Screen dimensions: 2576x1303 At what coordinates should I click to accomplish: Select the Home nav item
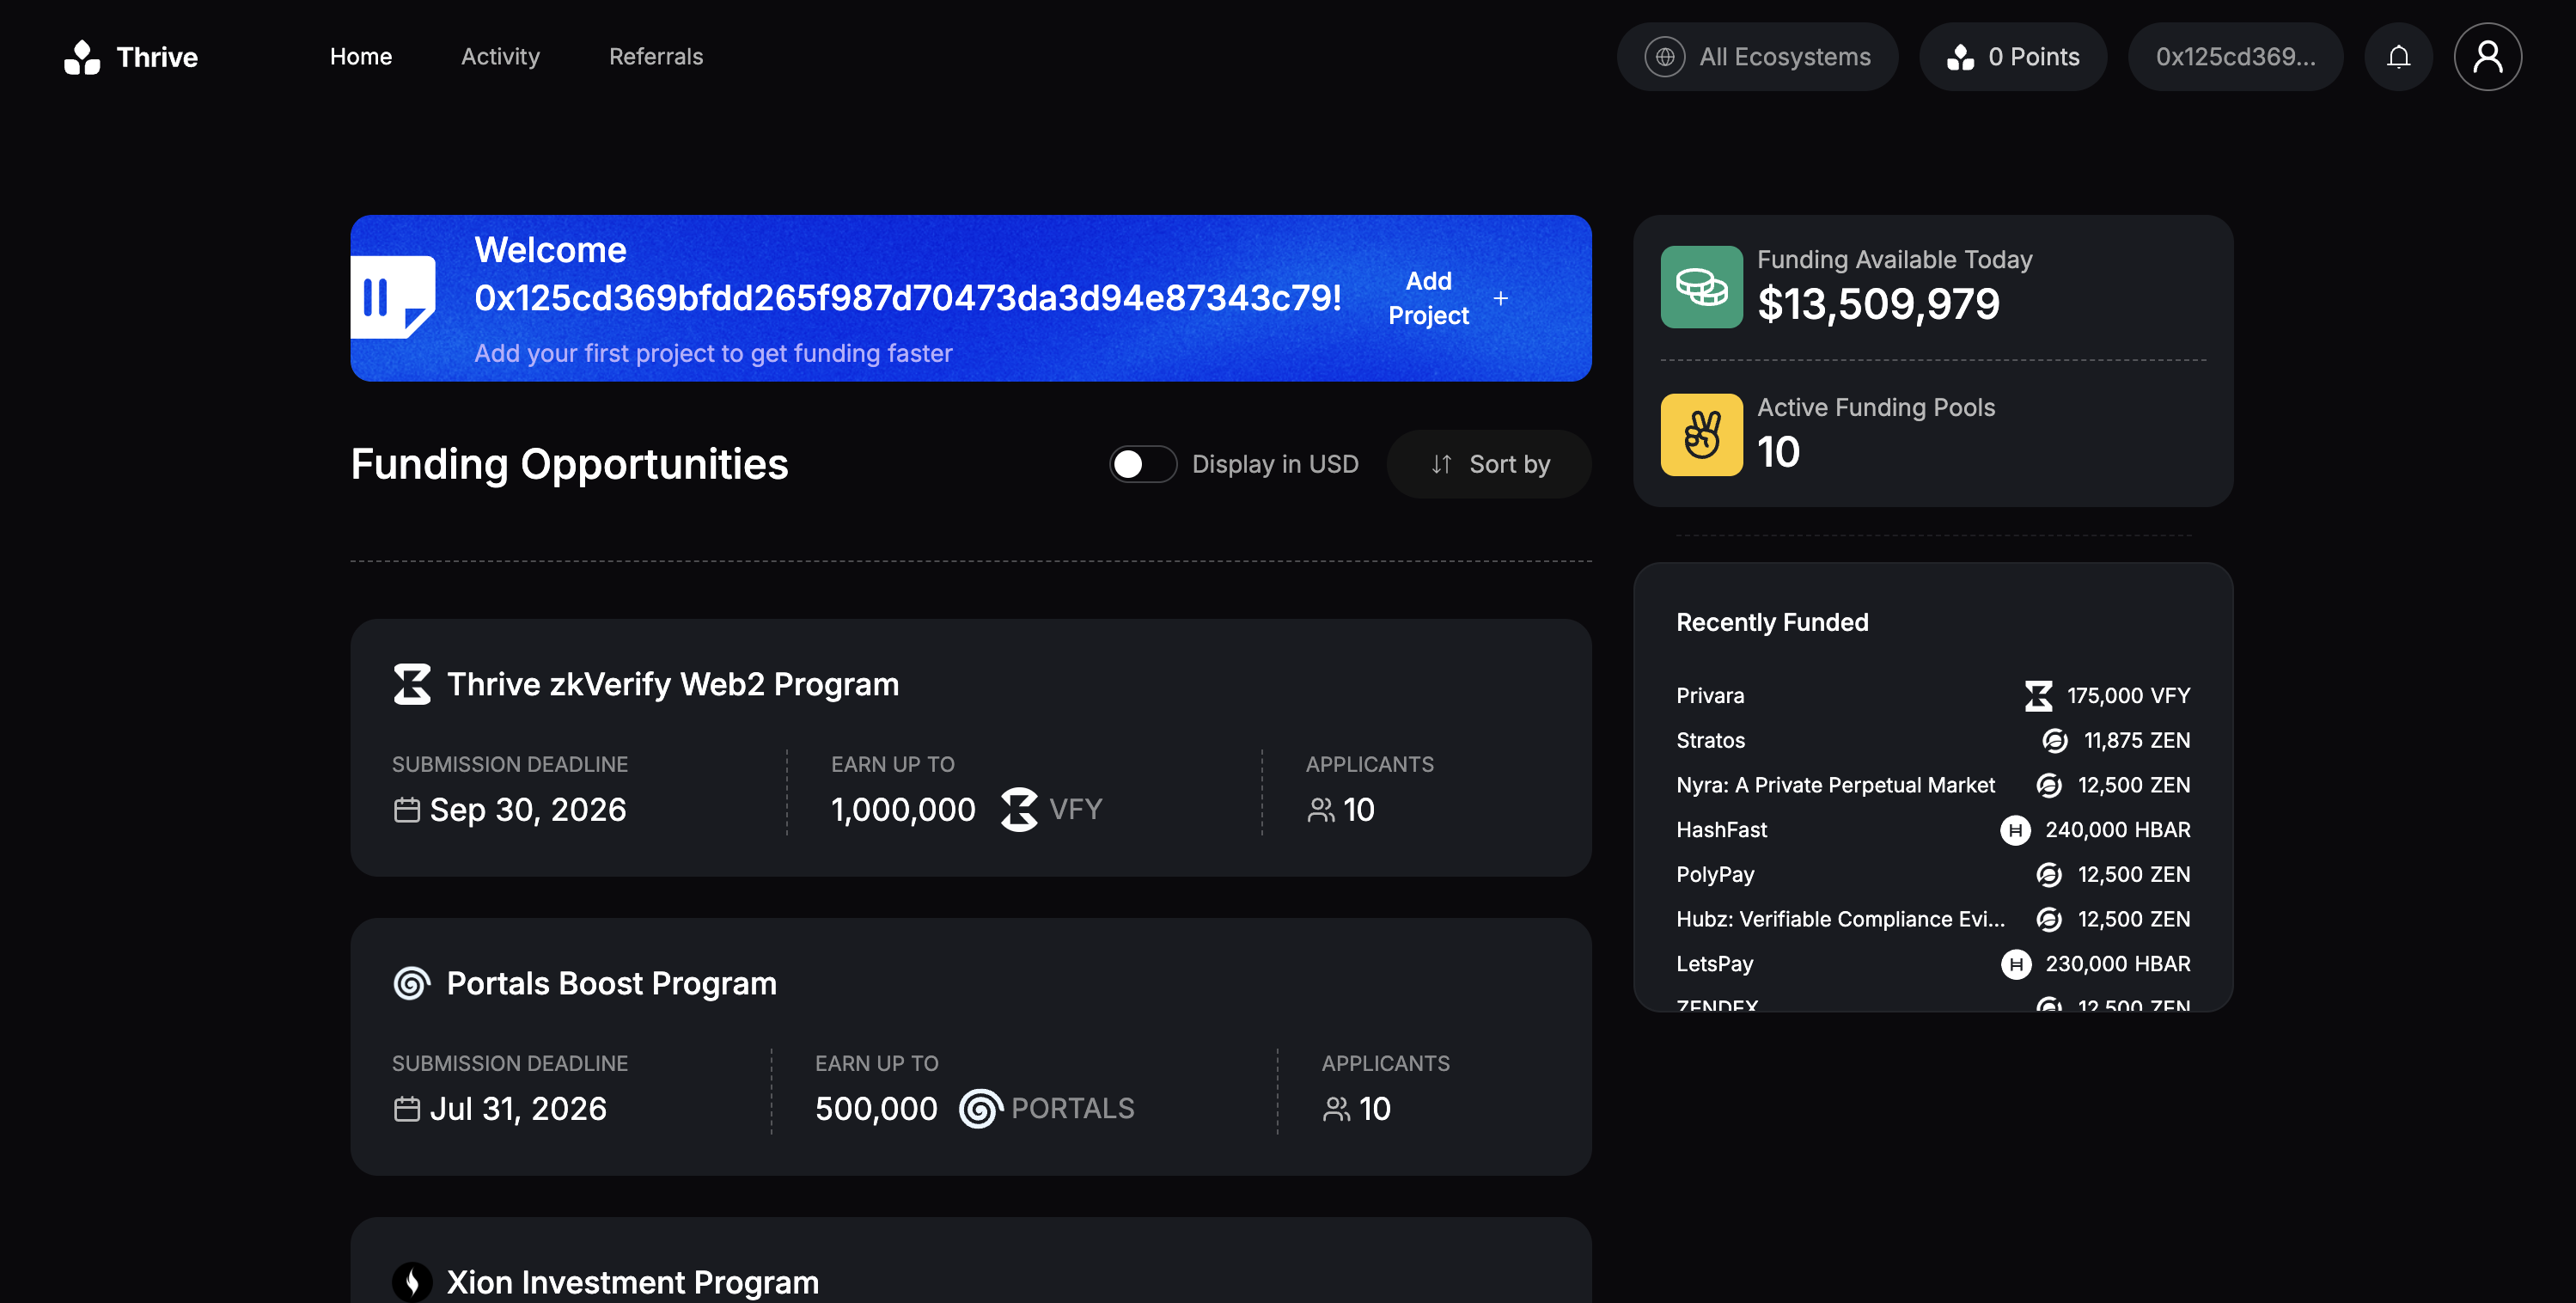click(360, 57)
